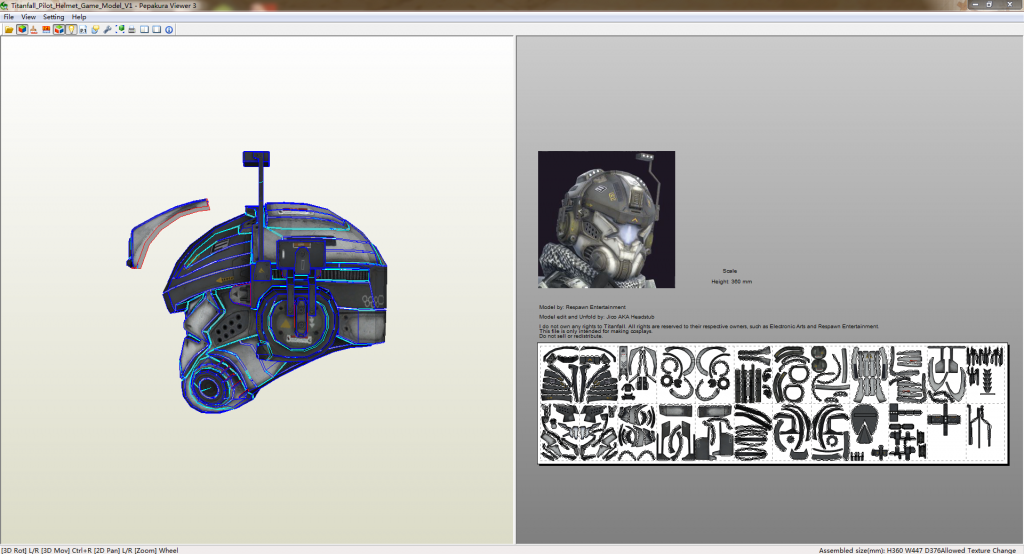Open settings with the wrench icon
Image resolution: width=1024 pixels, height=554 pixels.
tap(107, 29)
